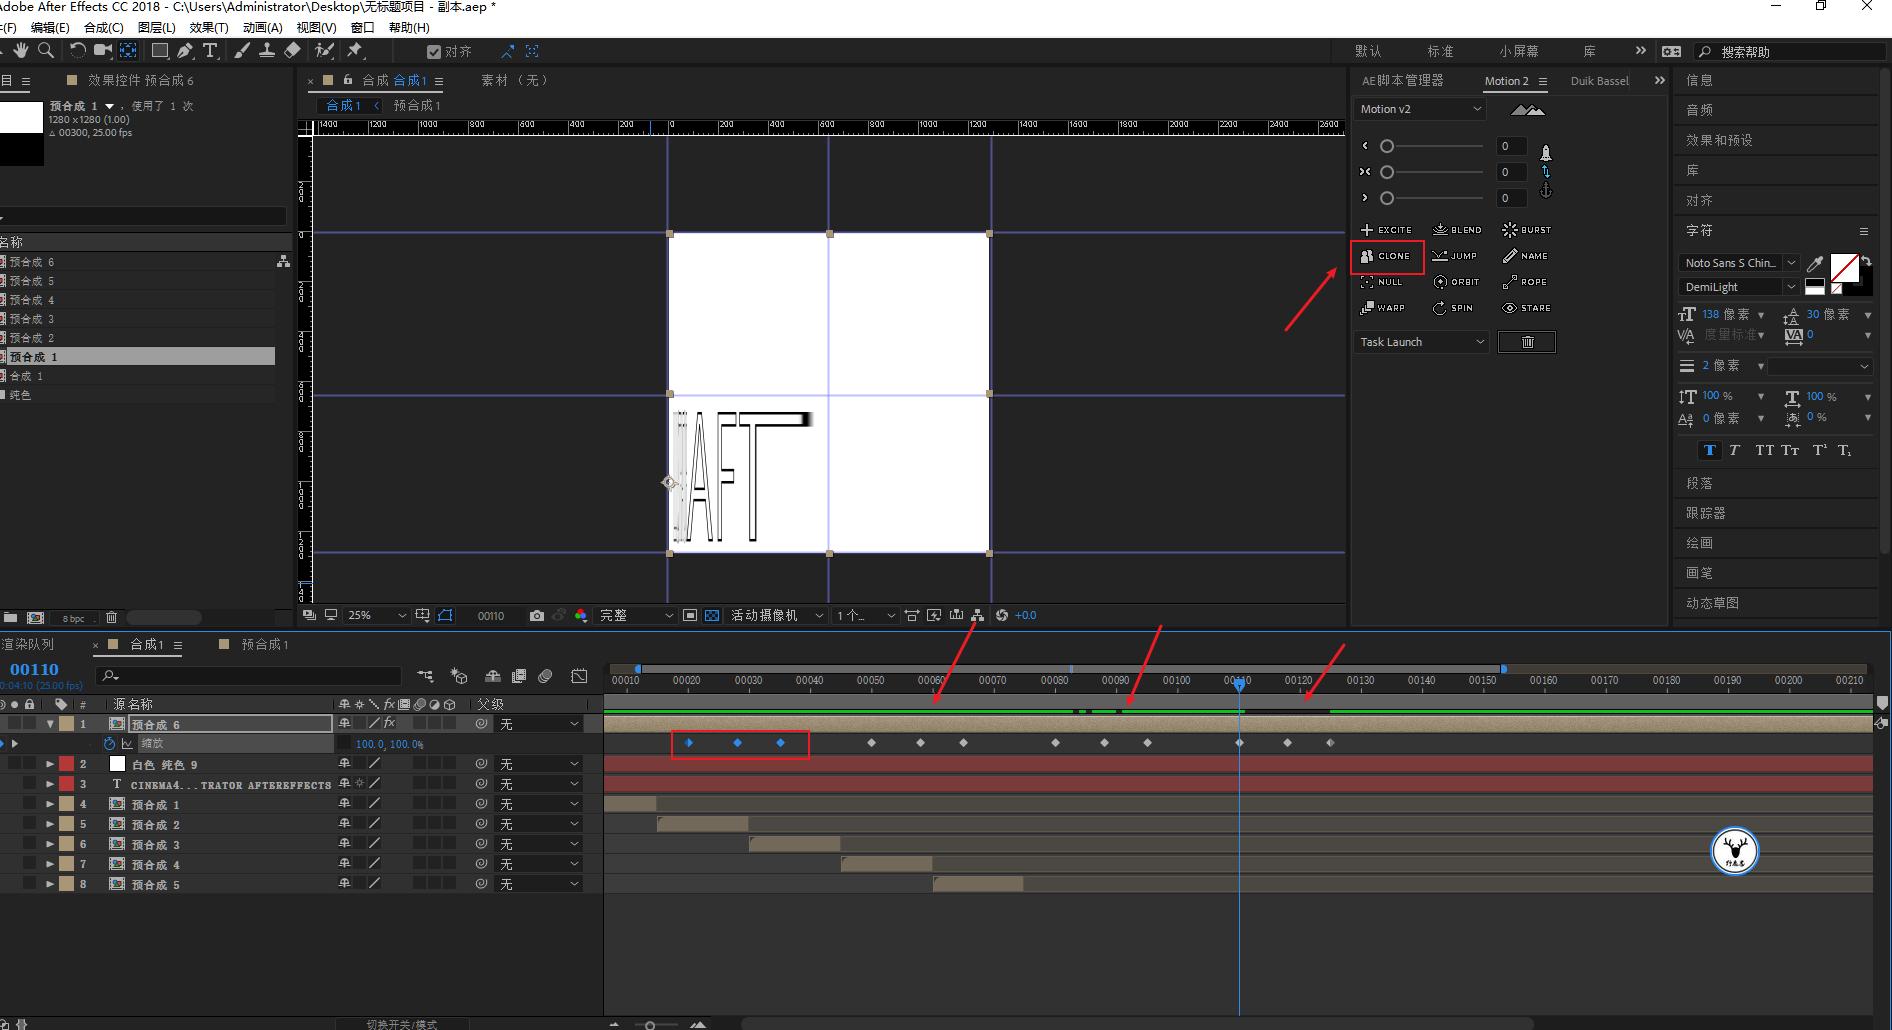
Task: Click the eyedropper in the Character panel
Action: click(1815, 264)
